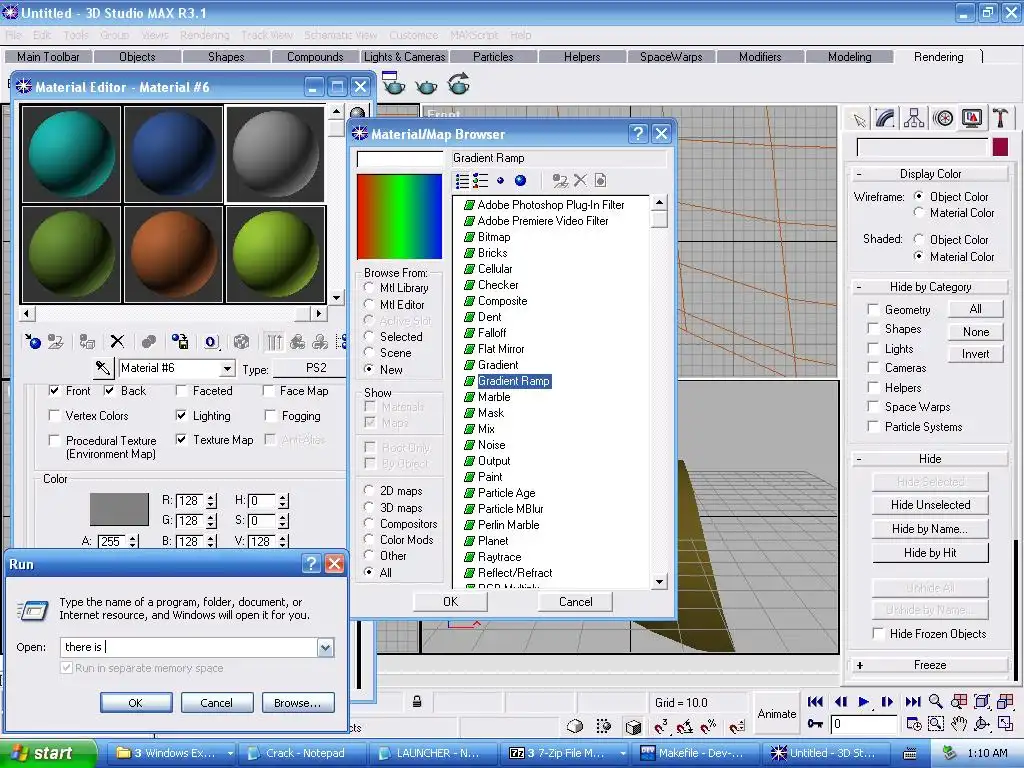Image resolution: width=1024 pixels, height=768 pixels.
Task: Click the Zoom magnifier viewport control
Action: click(x=935, y=701)
